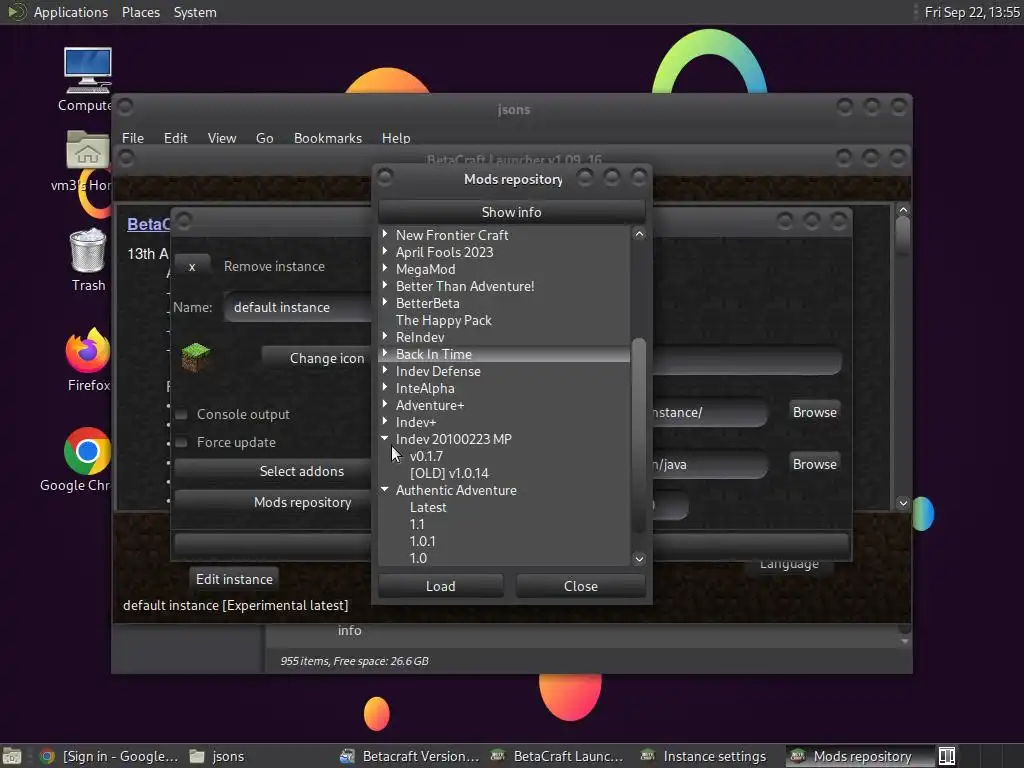Select the [OLD] v1.0.14 version

pyautogui.click(x=449, y=473)
